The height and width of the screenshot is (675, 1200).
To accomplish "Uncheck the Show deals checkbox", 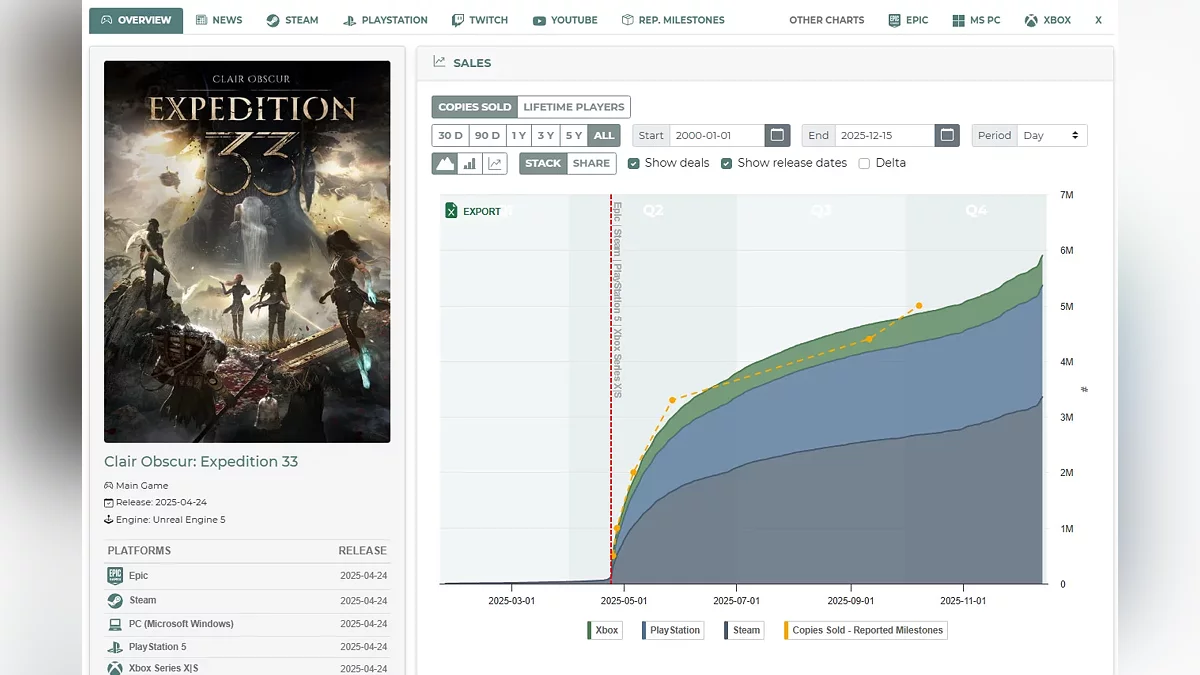I will point(634,163).
